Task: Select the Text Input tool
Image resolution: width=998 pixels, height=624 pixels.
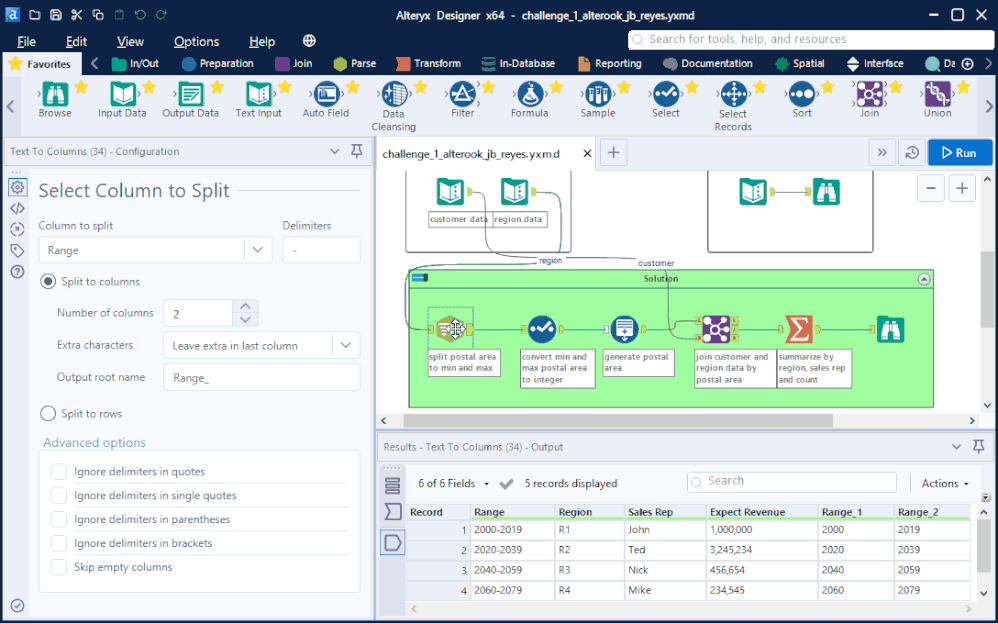Action: (x=258, y=94)
